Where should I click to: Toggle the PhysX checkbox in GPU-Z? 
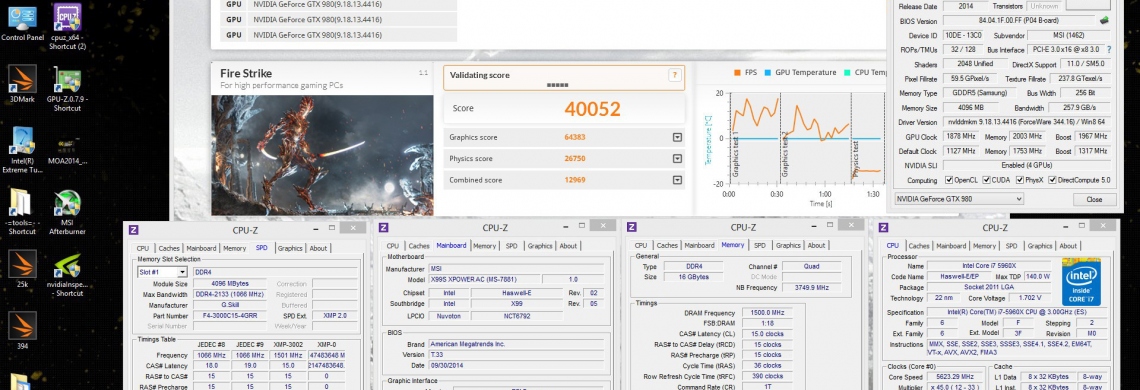coord(1021,180)
